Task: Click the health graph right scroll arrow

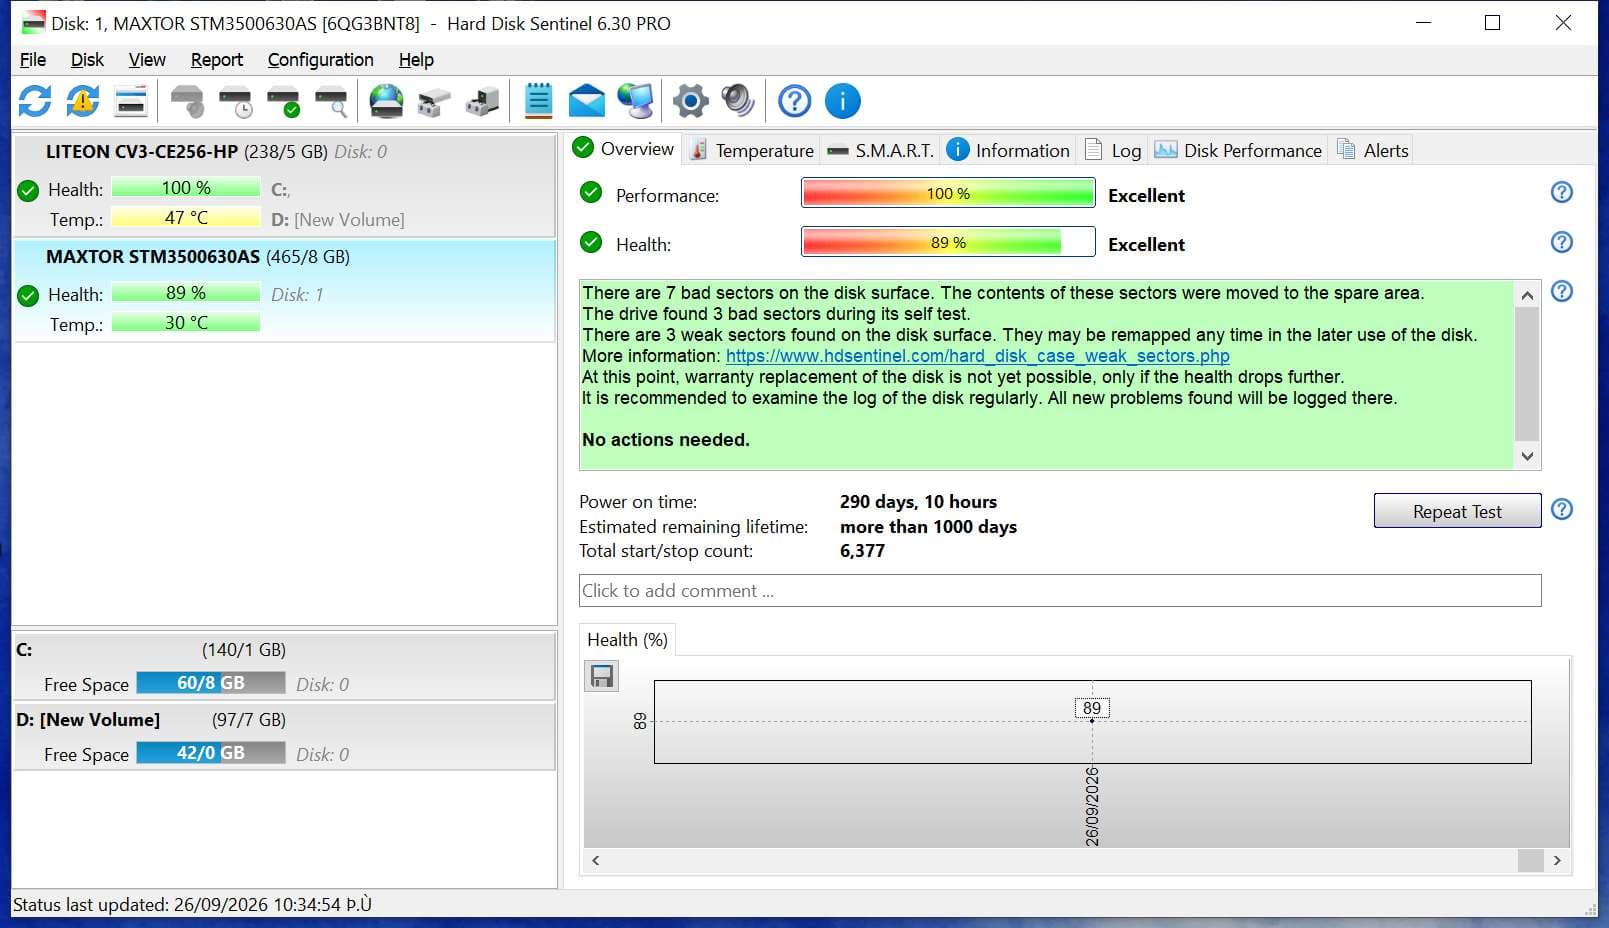Action: (1557, 860)
